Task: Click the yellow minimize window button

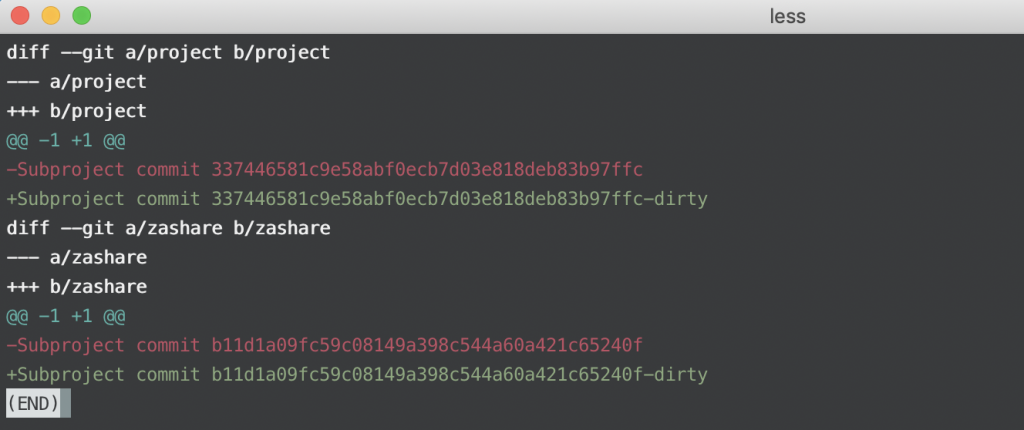Action: click(51, 15)
